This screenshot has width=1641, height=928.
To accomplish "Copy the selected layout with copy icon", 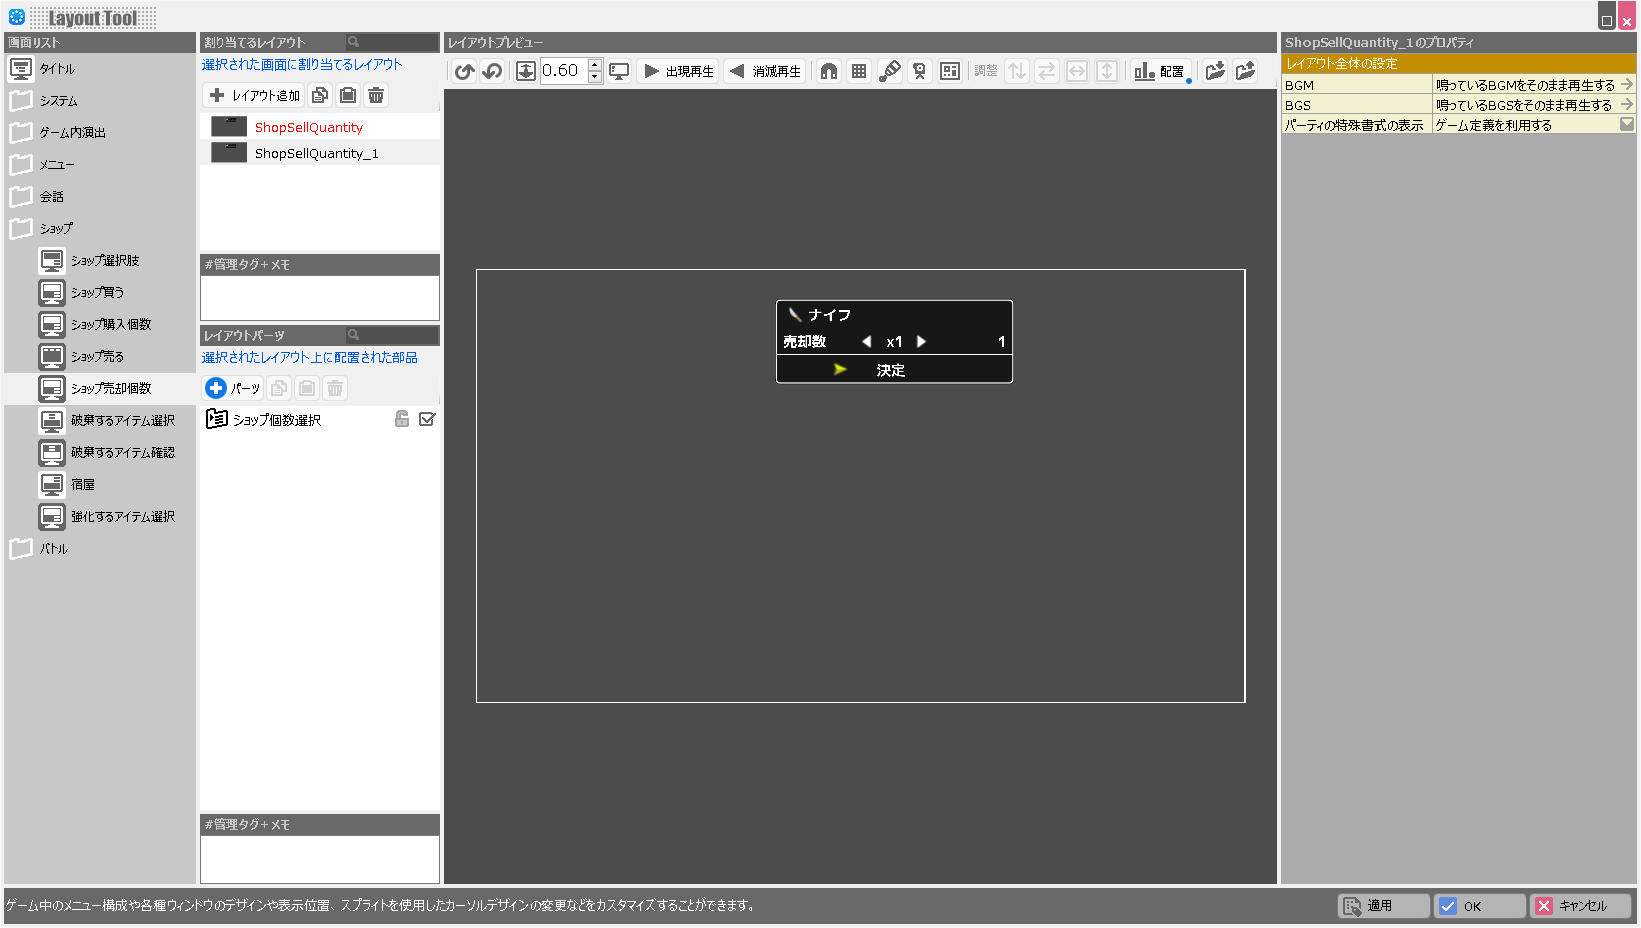I will (x=320, y=96).
